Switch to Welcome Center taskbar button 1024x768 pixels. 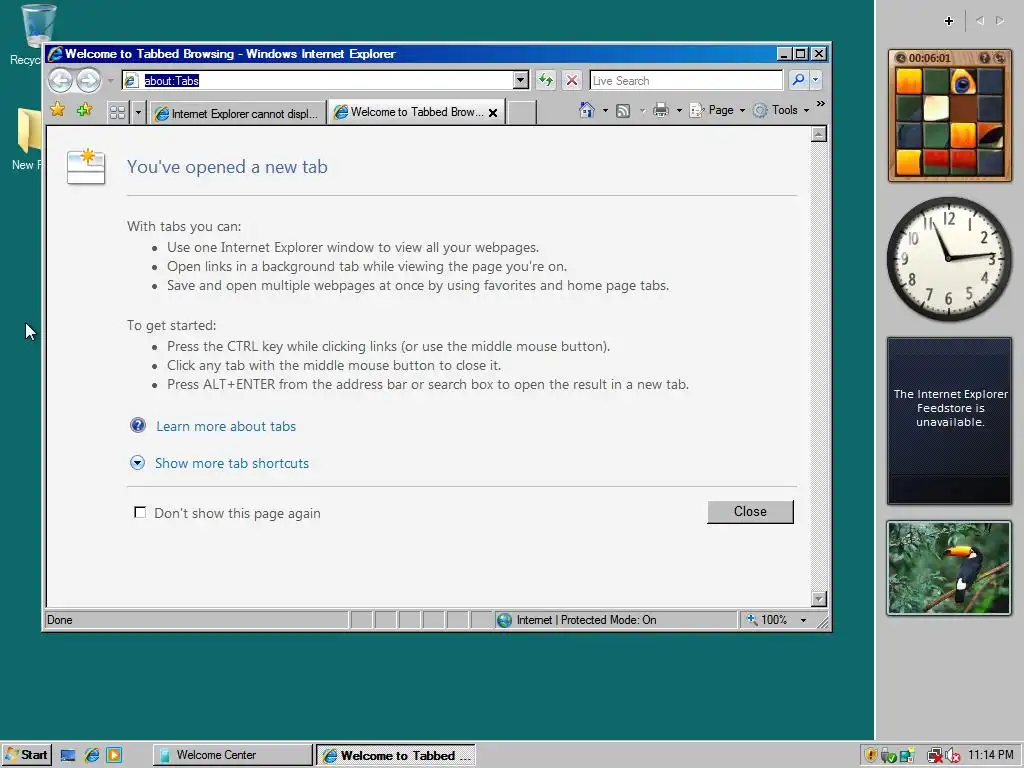(232, 755)
